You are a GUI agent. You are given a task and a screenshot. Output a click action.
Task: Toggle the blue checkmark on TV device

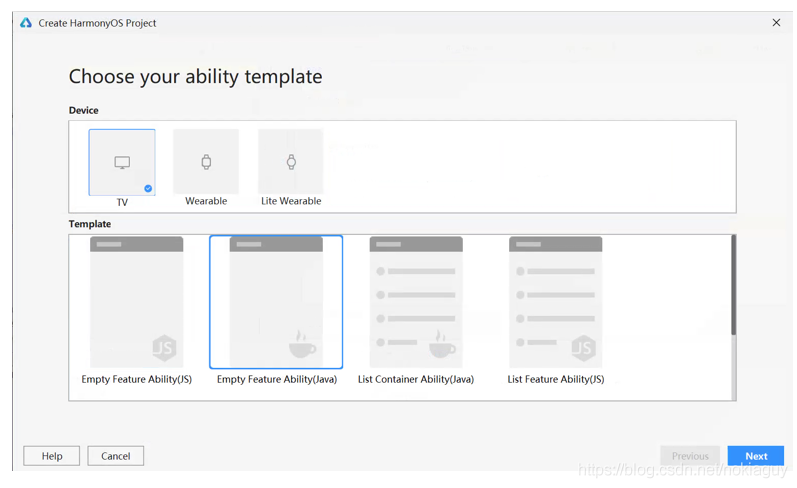[148, 189]
